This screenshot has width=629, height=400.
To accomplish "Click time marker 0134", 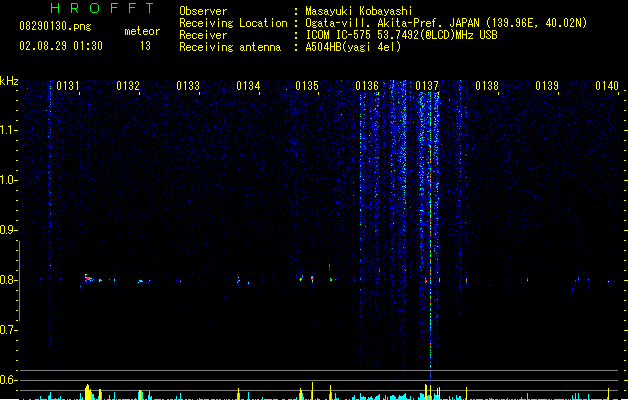I will pyautogui.click(x=248, y=86).
